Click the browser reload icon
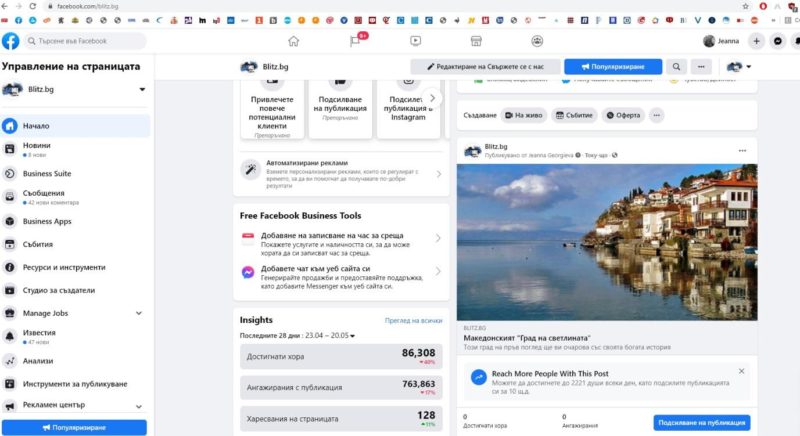The width and height of the screenshot is (800, 436). tap(33, 6)
